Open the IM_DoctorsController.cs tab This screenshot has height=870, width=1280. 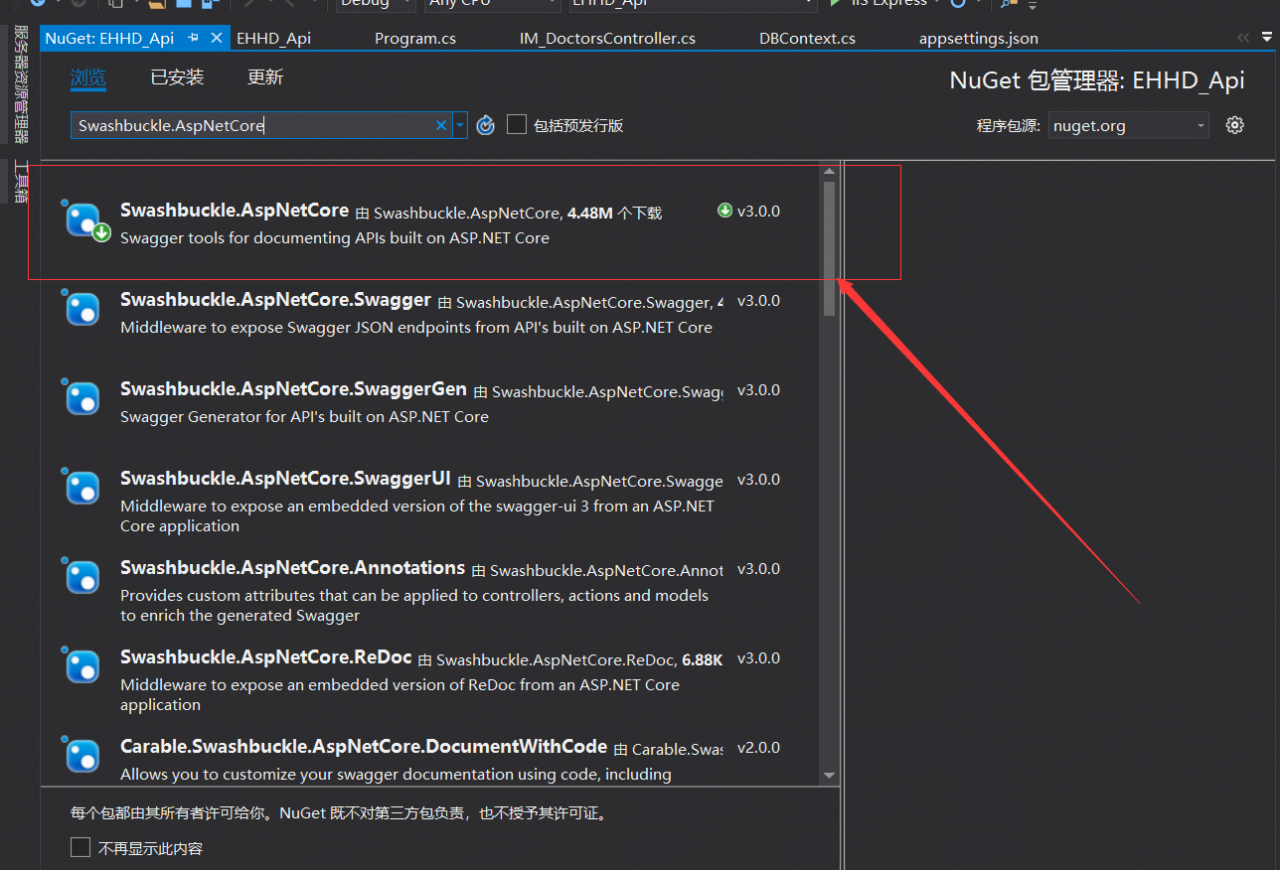[x=607, y=38]
